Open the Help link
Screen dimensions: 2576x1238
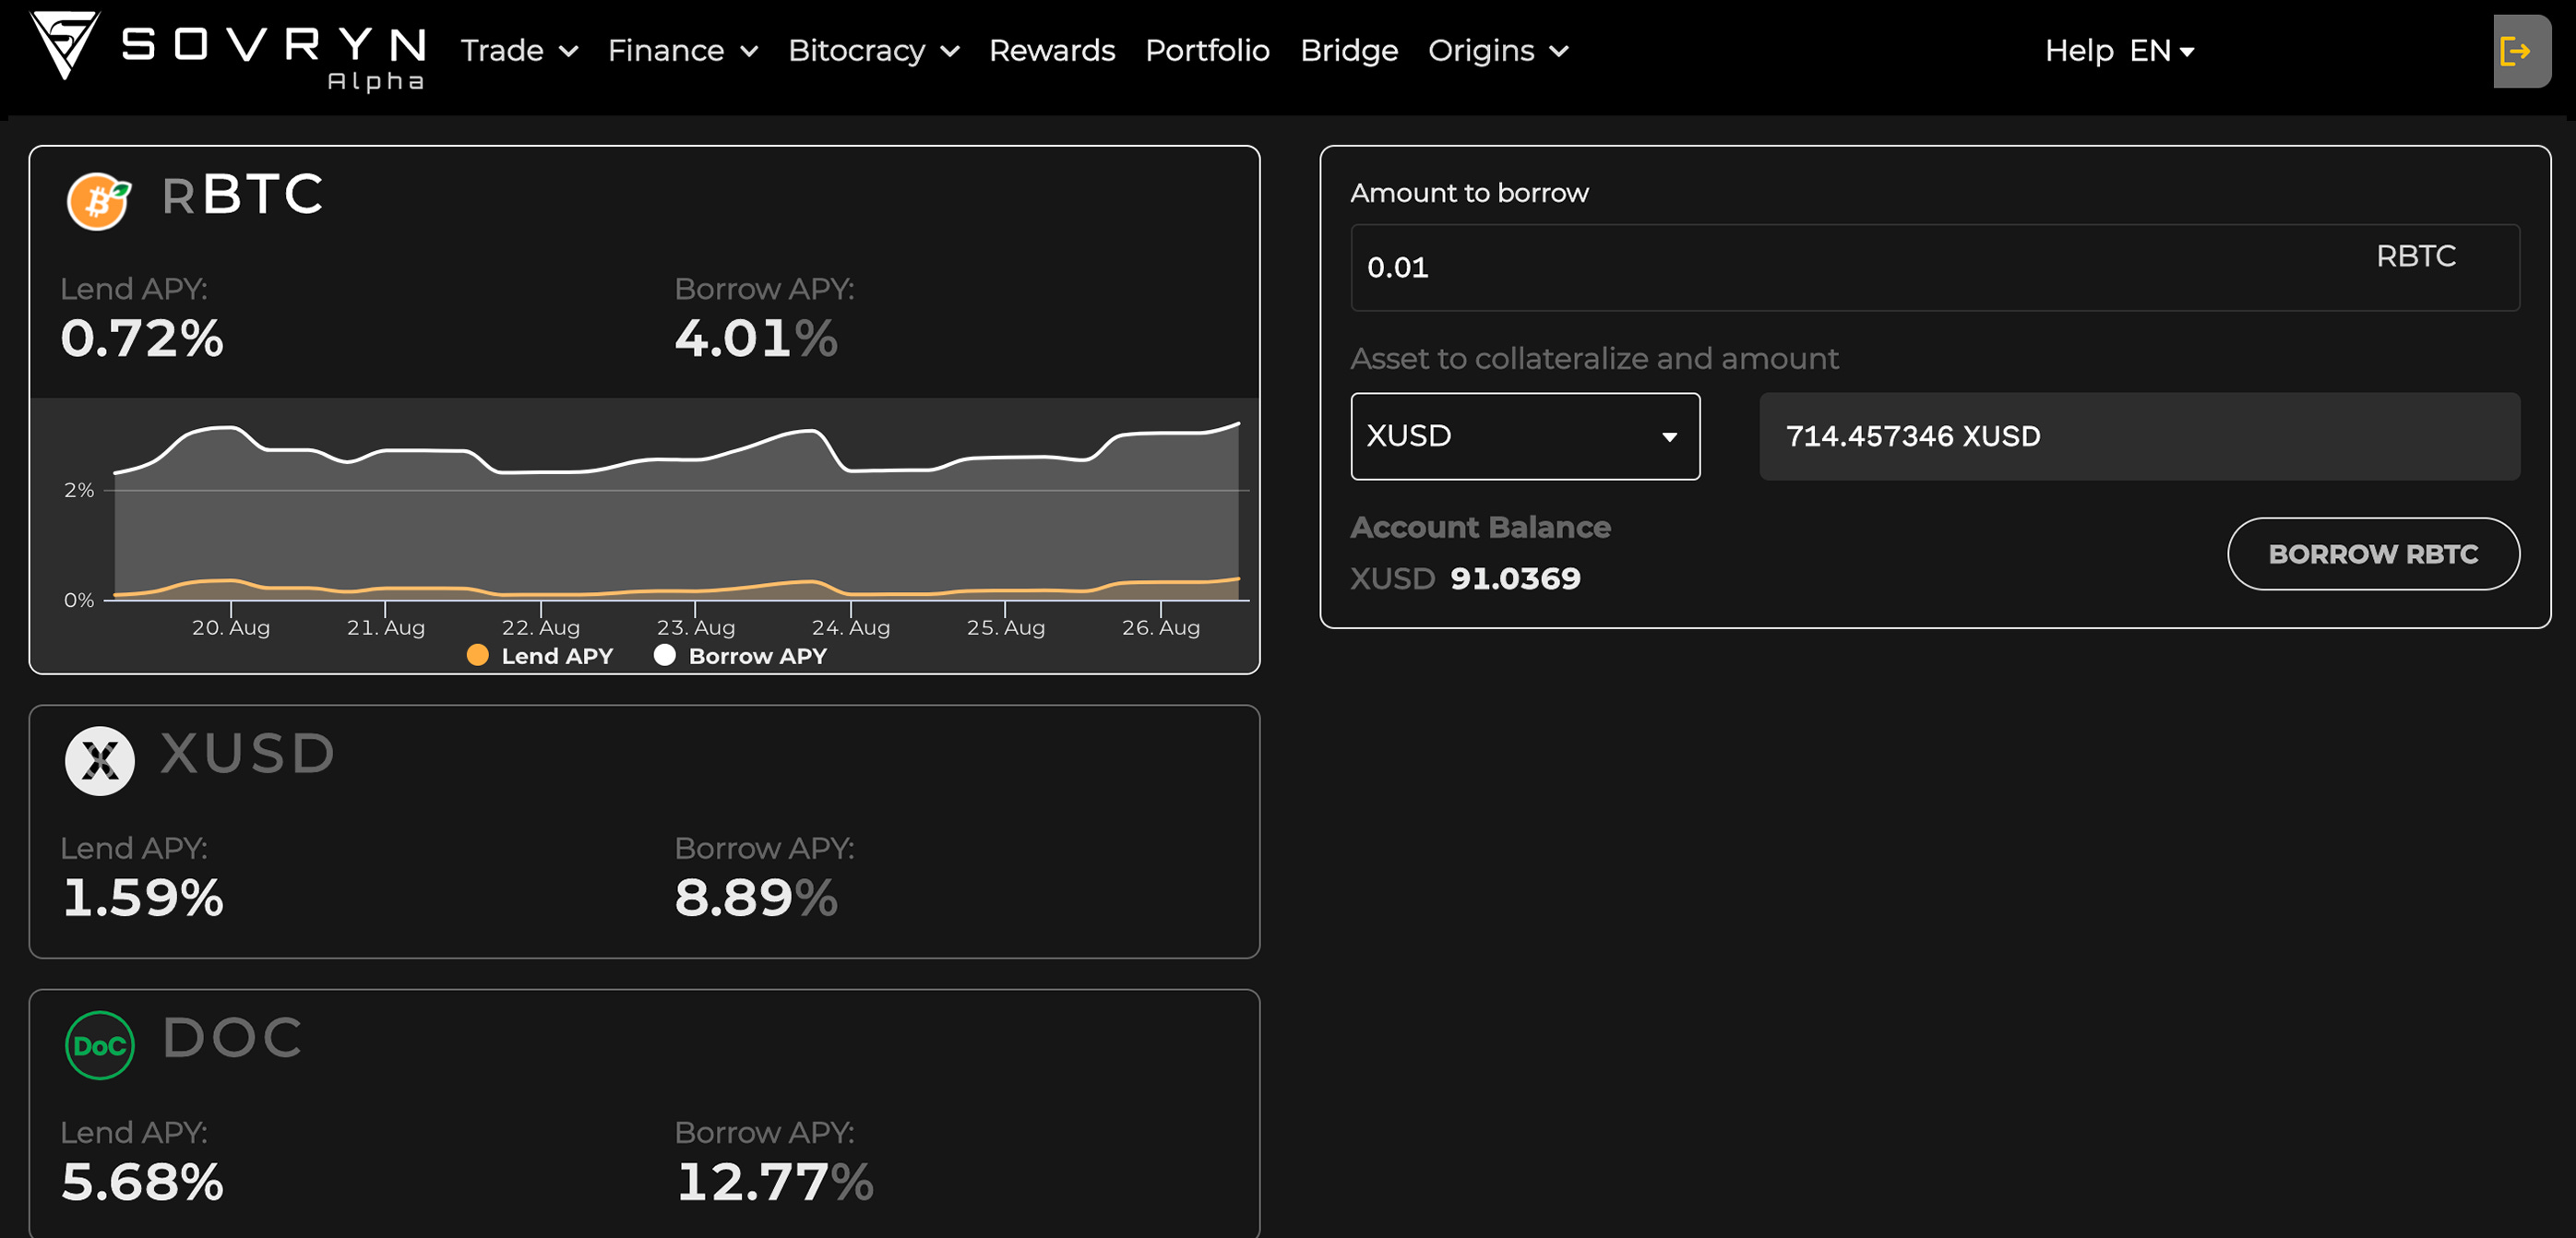2079,50
